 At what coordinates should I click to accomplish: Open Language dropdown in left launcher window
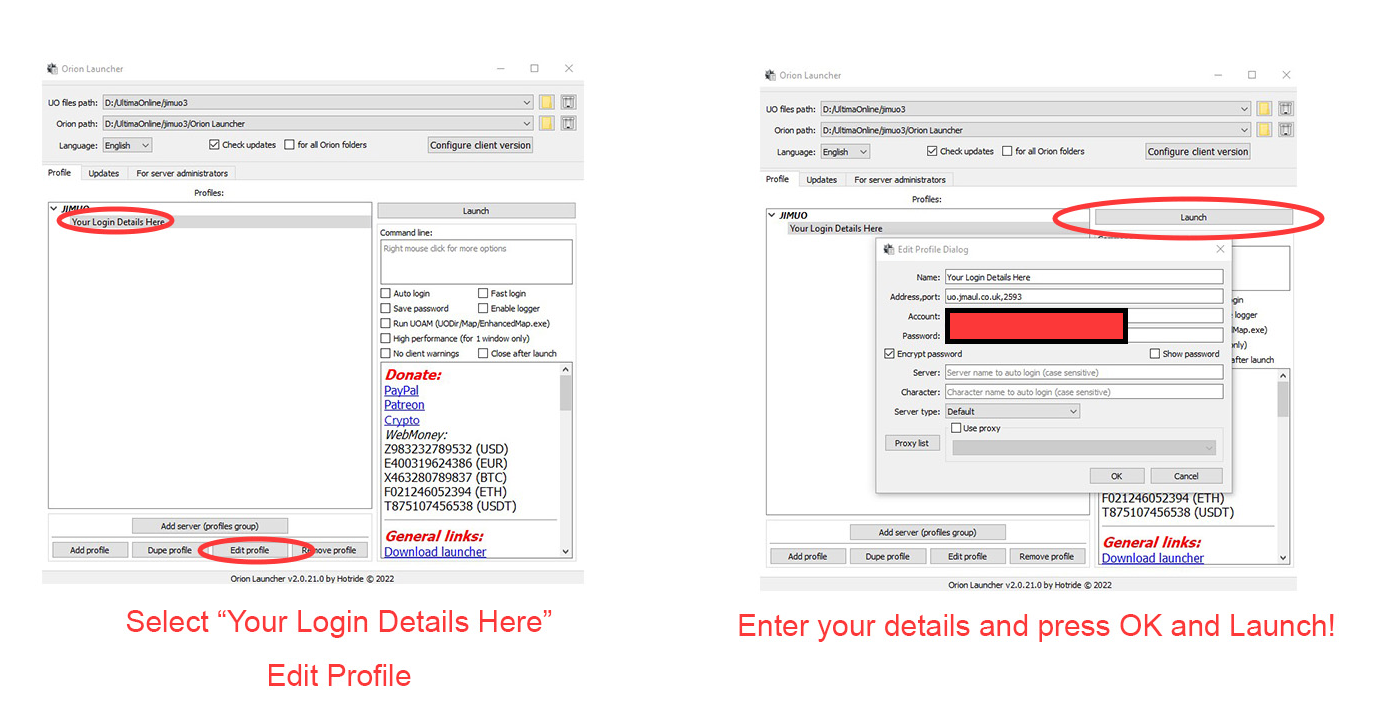(127, 145)
